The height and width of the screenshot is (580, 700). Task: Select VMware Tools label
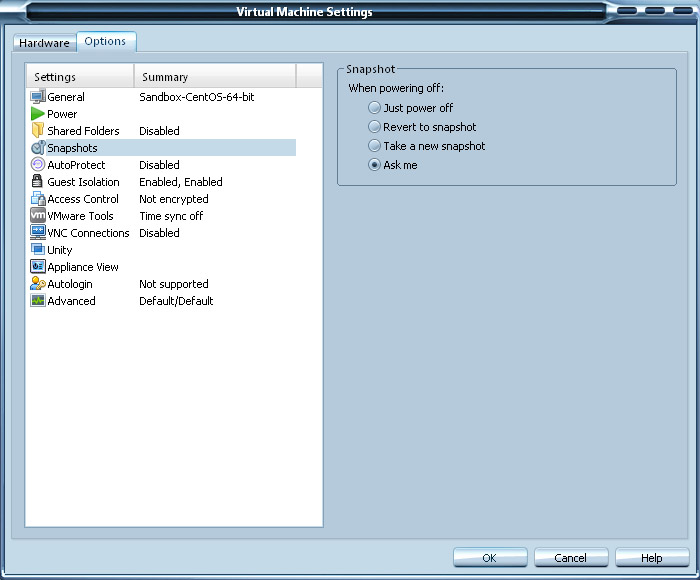point(80,216)
